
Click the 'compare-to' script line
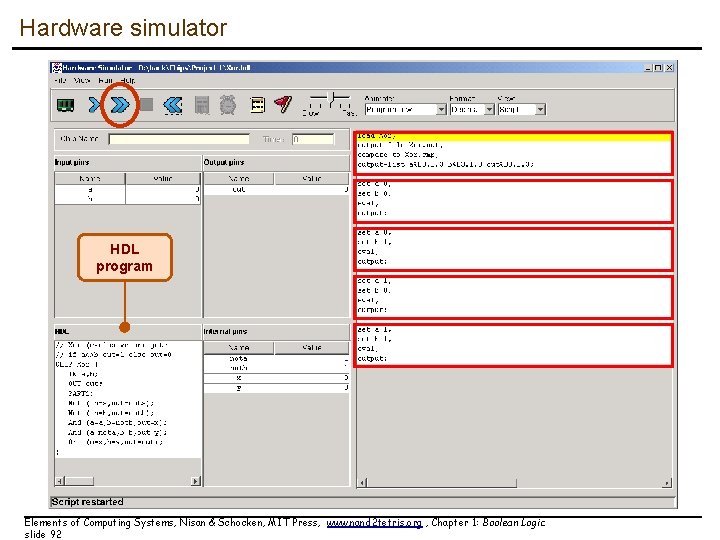(x=397, y=155)
